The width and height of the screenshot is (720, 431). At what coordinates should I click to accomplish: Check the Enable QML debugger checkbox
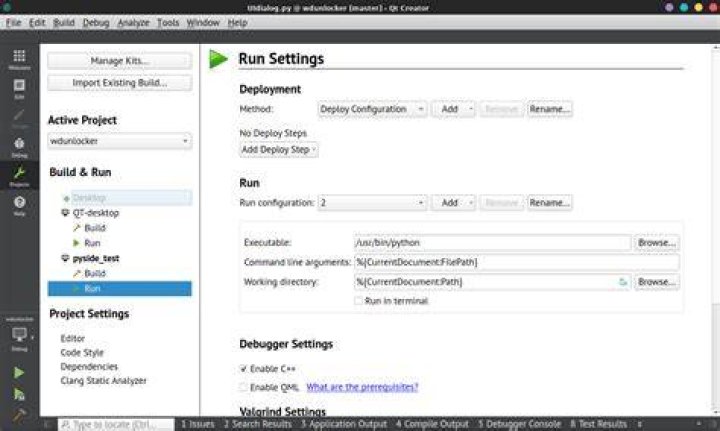click(x=243, y=387)
